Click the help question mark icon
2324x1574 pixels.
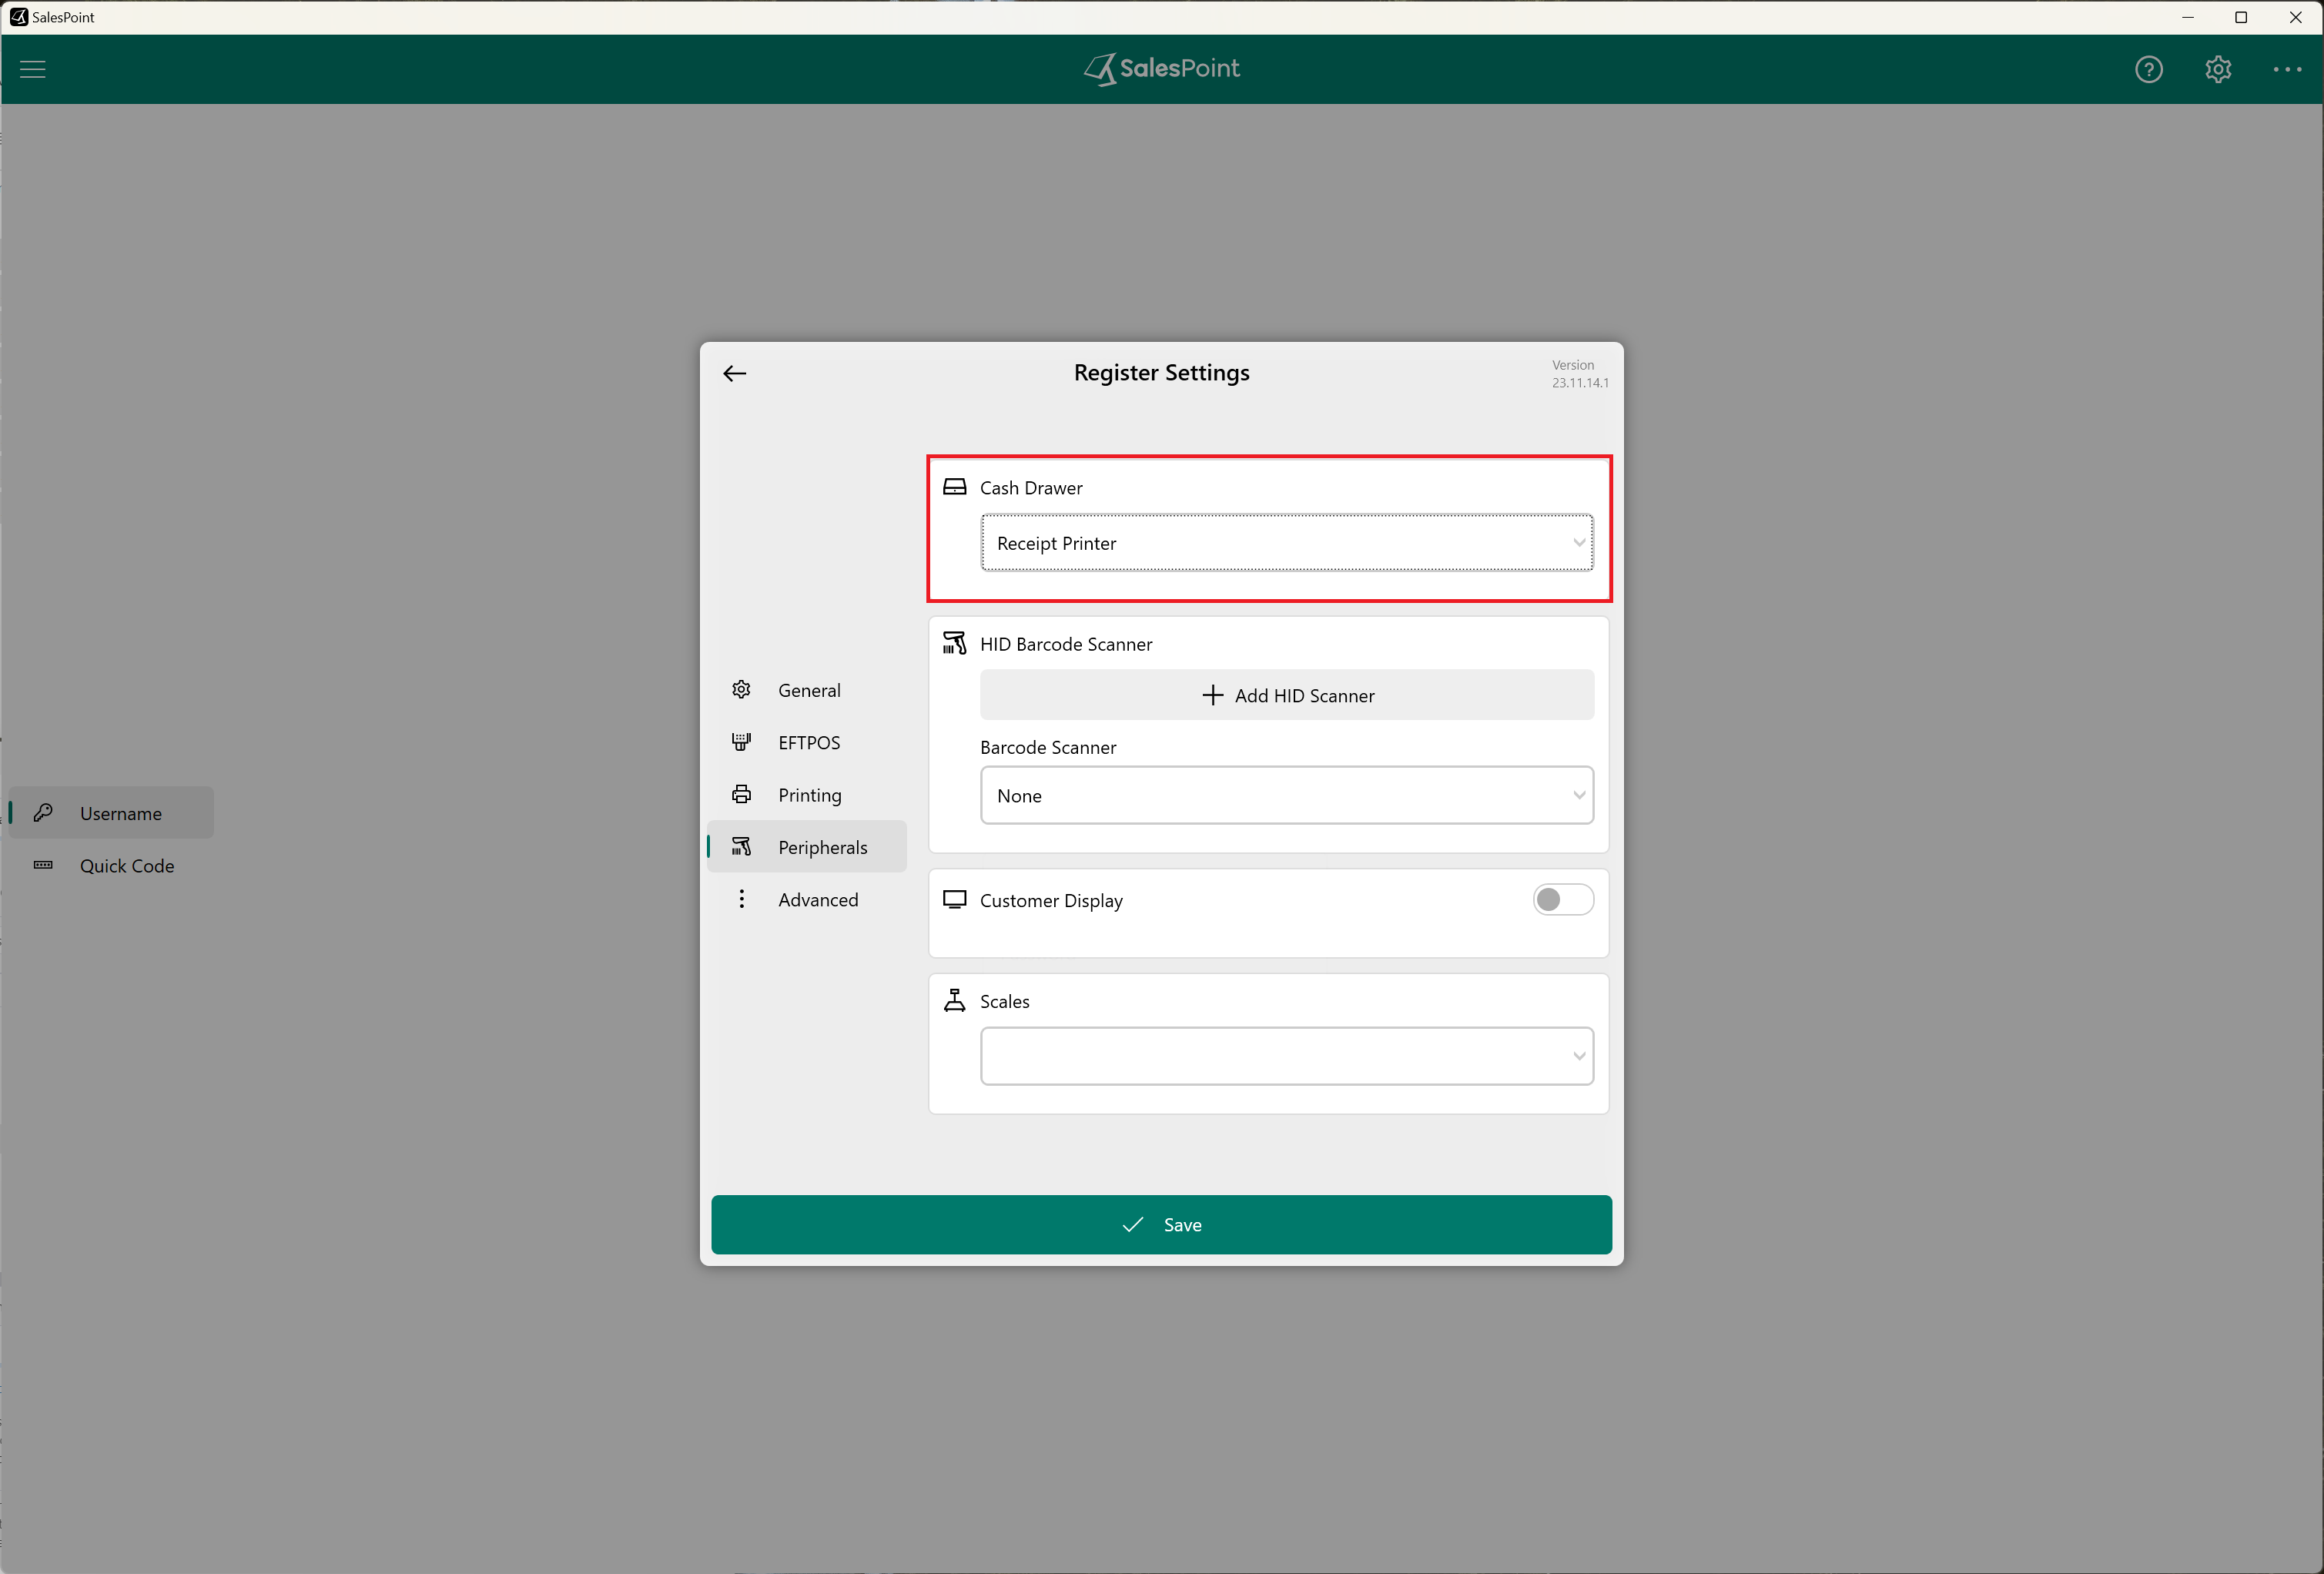2148,69
